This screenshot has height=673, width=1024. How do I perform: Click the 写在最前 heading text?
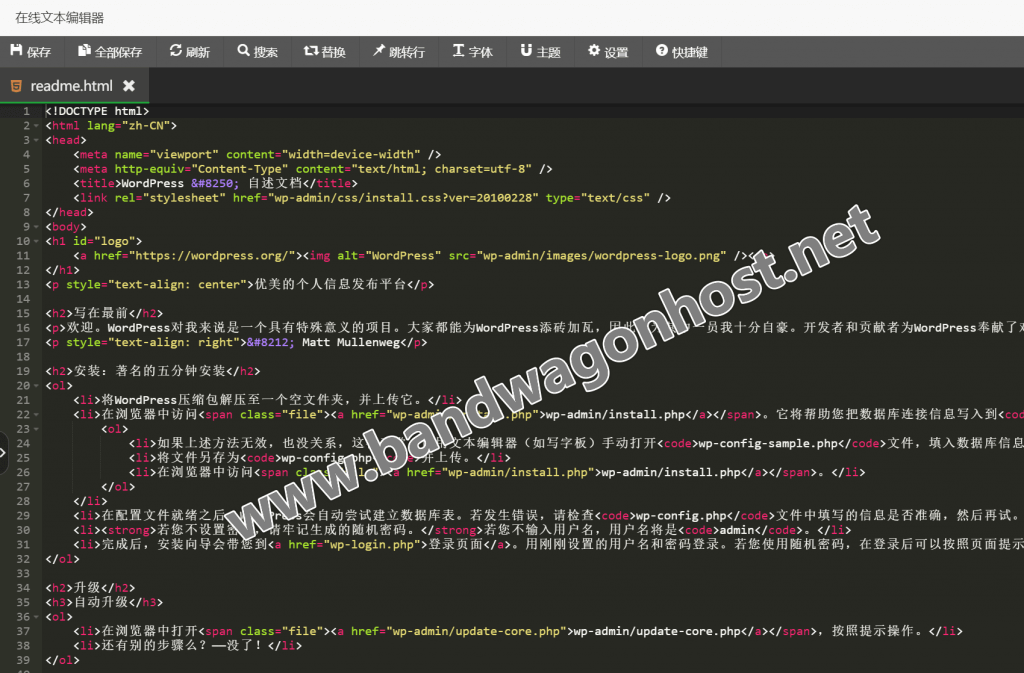pyautogui.click(x=101, y=313)
